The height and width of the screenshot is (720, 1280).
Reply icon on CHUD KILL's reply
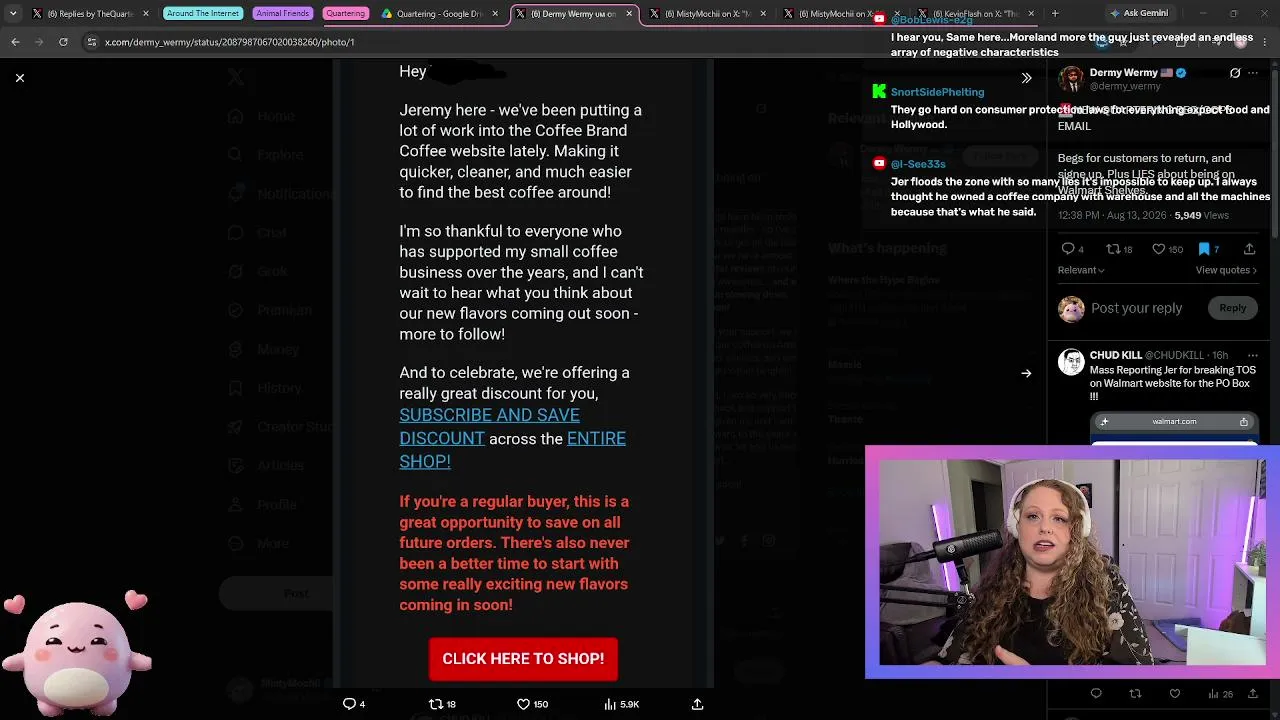(1096, 694)
